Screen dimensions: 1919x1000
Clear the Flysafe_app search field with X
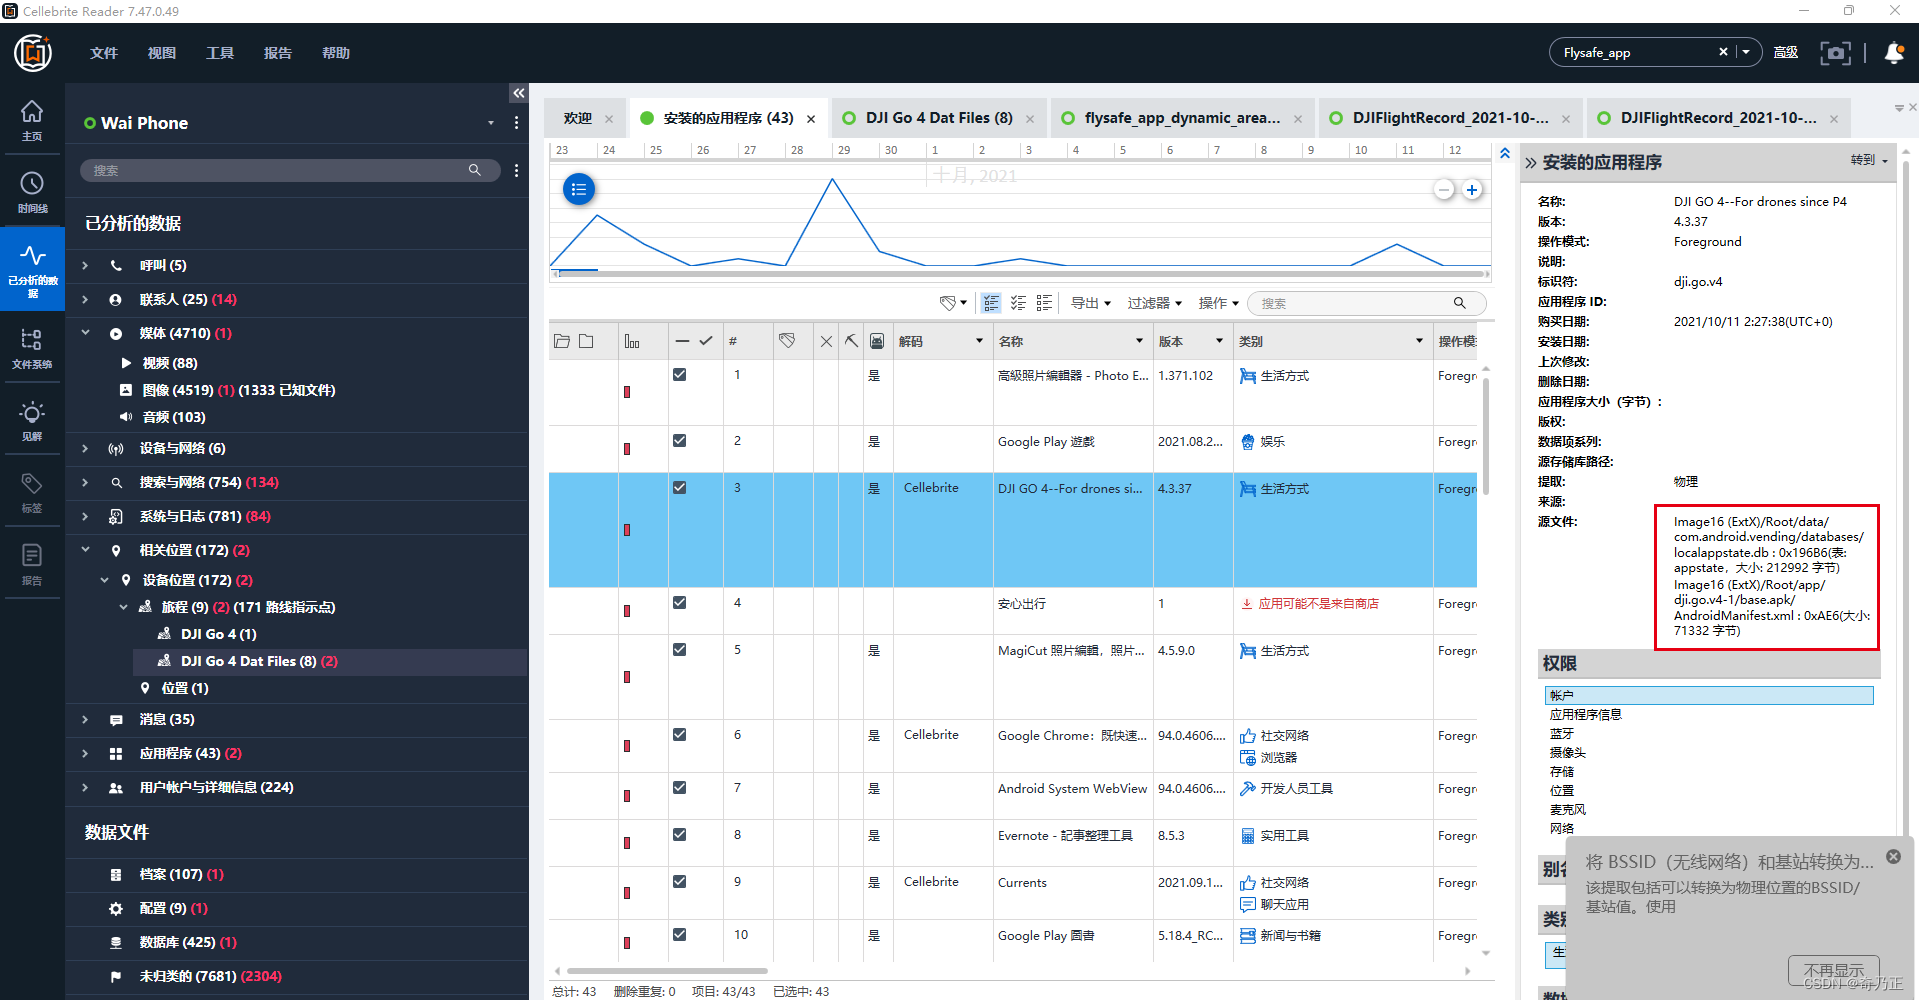click(1723, 52)
